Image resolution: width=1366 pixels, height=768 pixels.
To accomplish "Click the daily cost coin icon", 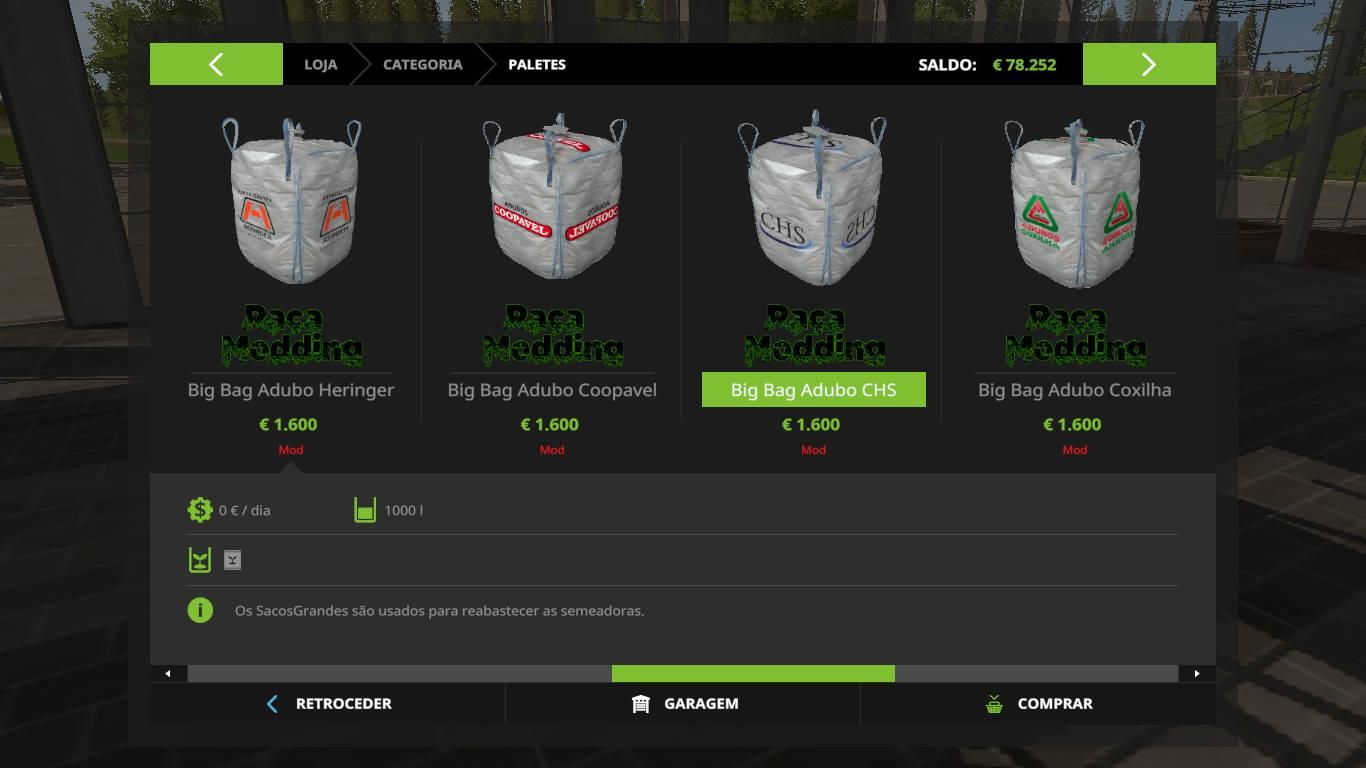I will [x=200, y=510].
